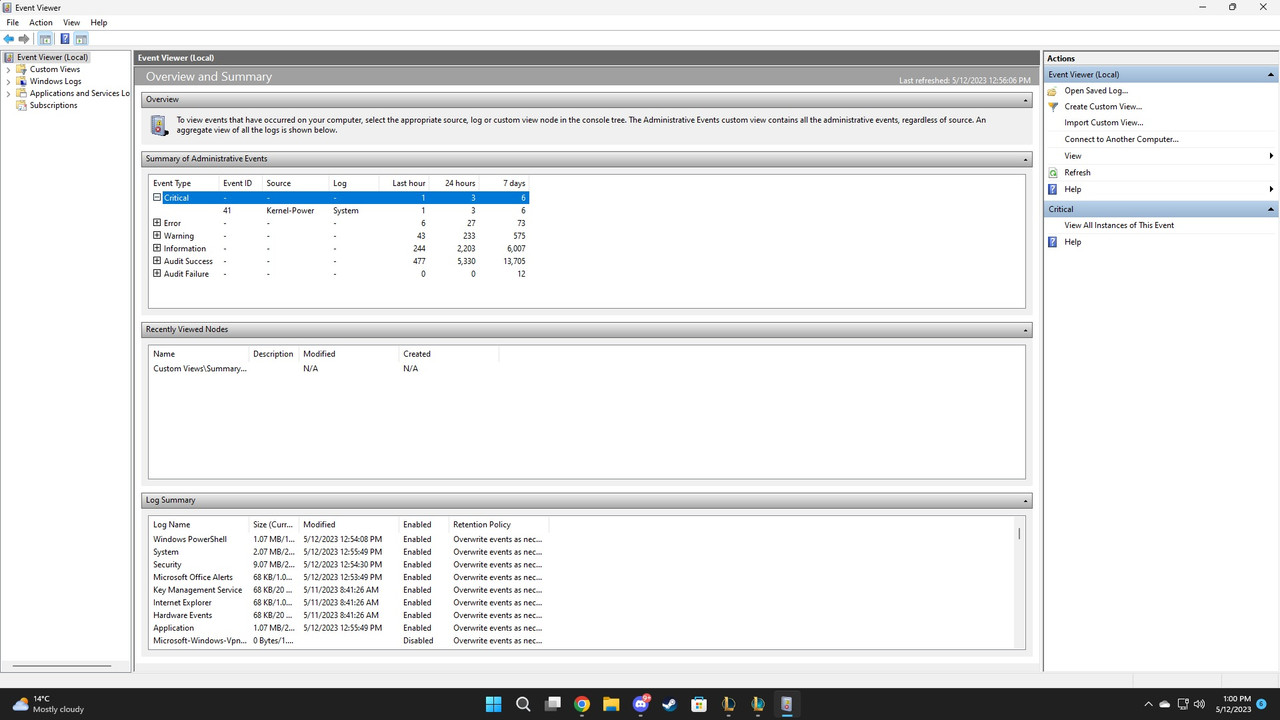The height and width of the screenshot is (720, 1280).
Task: Collapse the Overview section
Action: click(1026, 100)
